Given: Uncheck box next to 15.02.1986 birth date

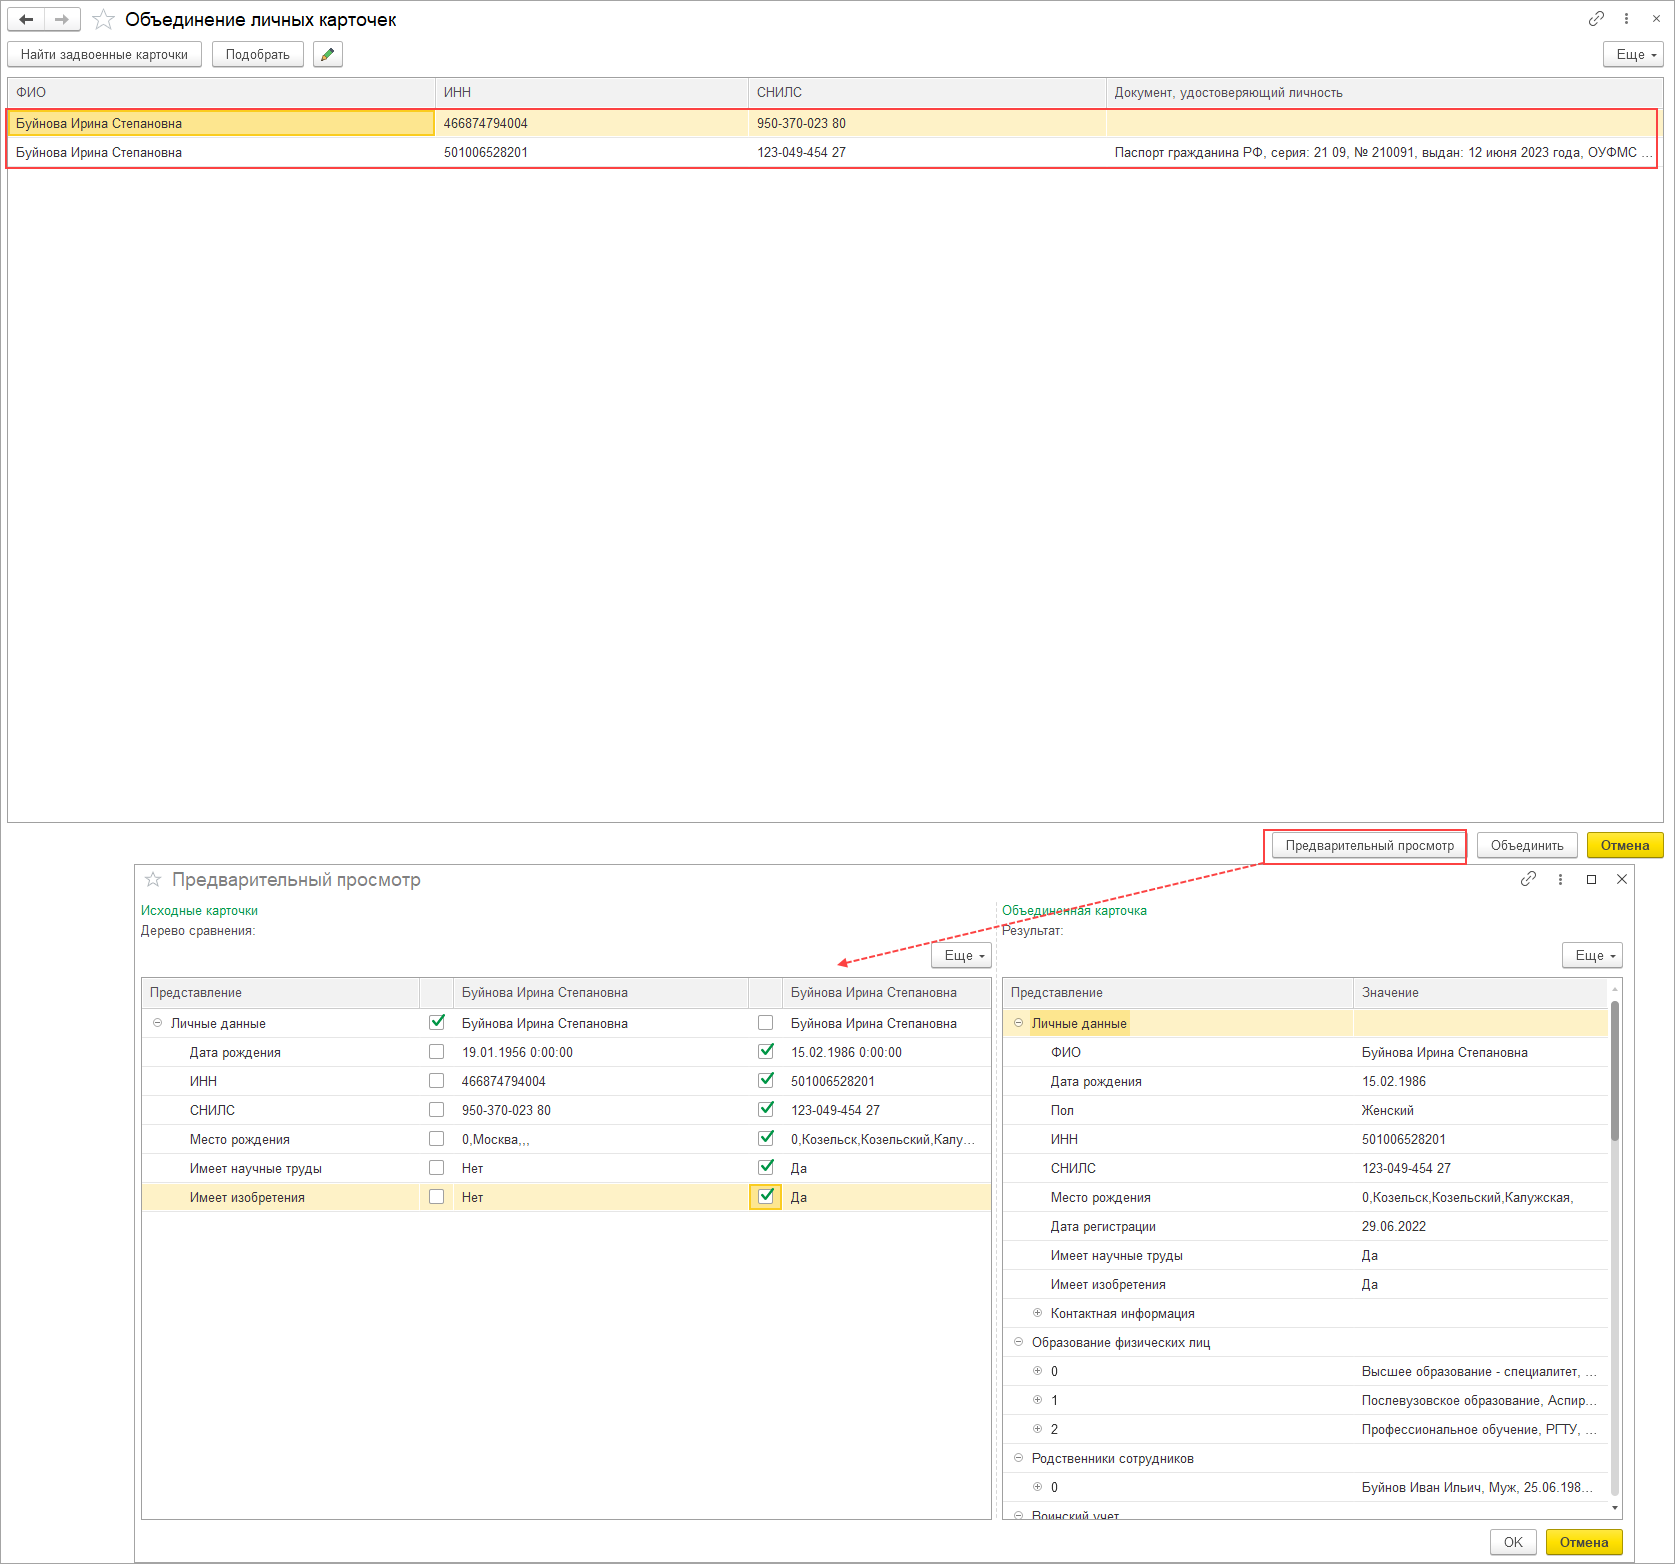Looking at the screenshot, I should tap(765, 1051).
